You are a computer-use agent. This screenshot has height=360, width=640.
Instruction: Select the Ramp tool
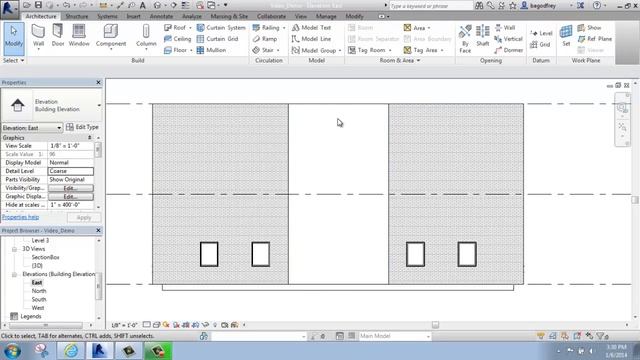264,39
